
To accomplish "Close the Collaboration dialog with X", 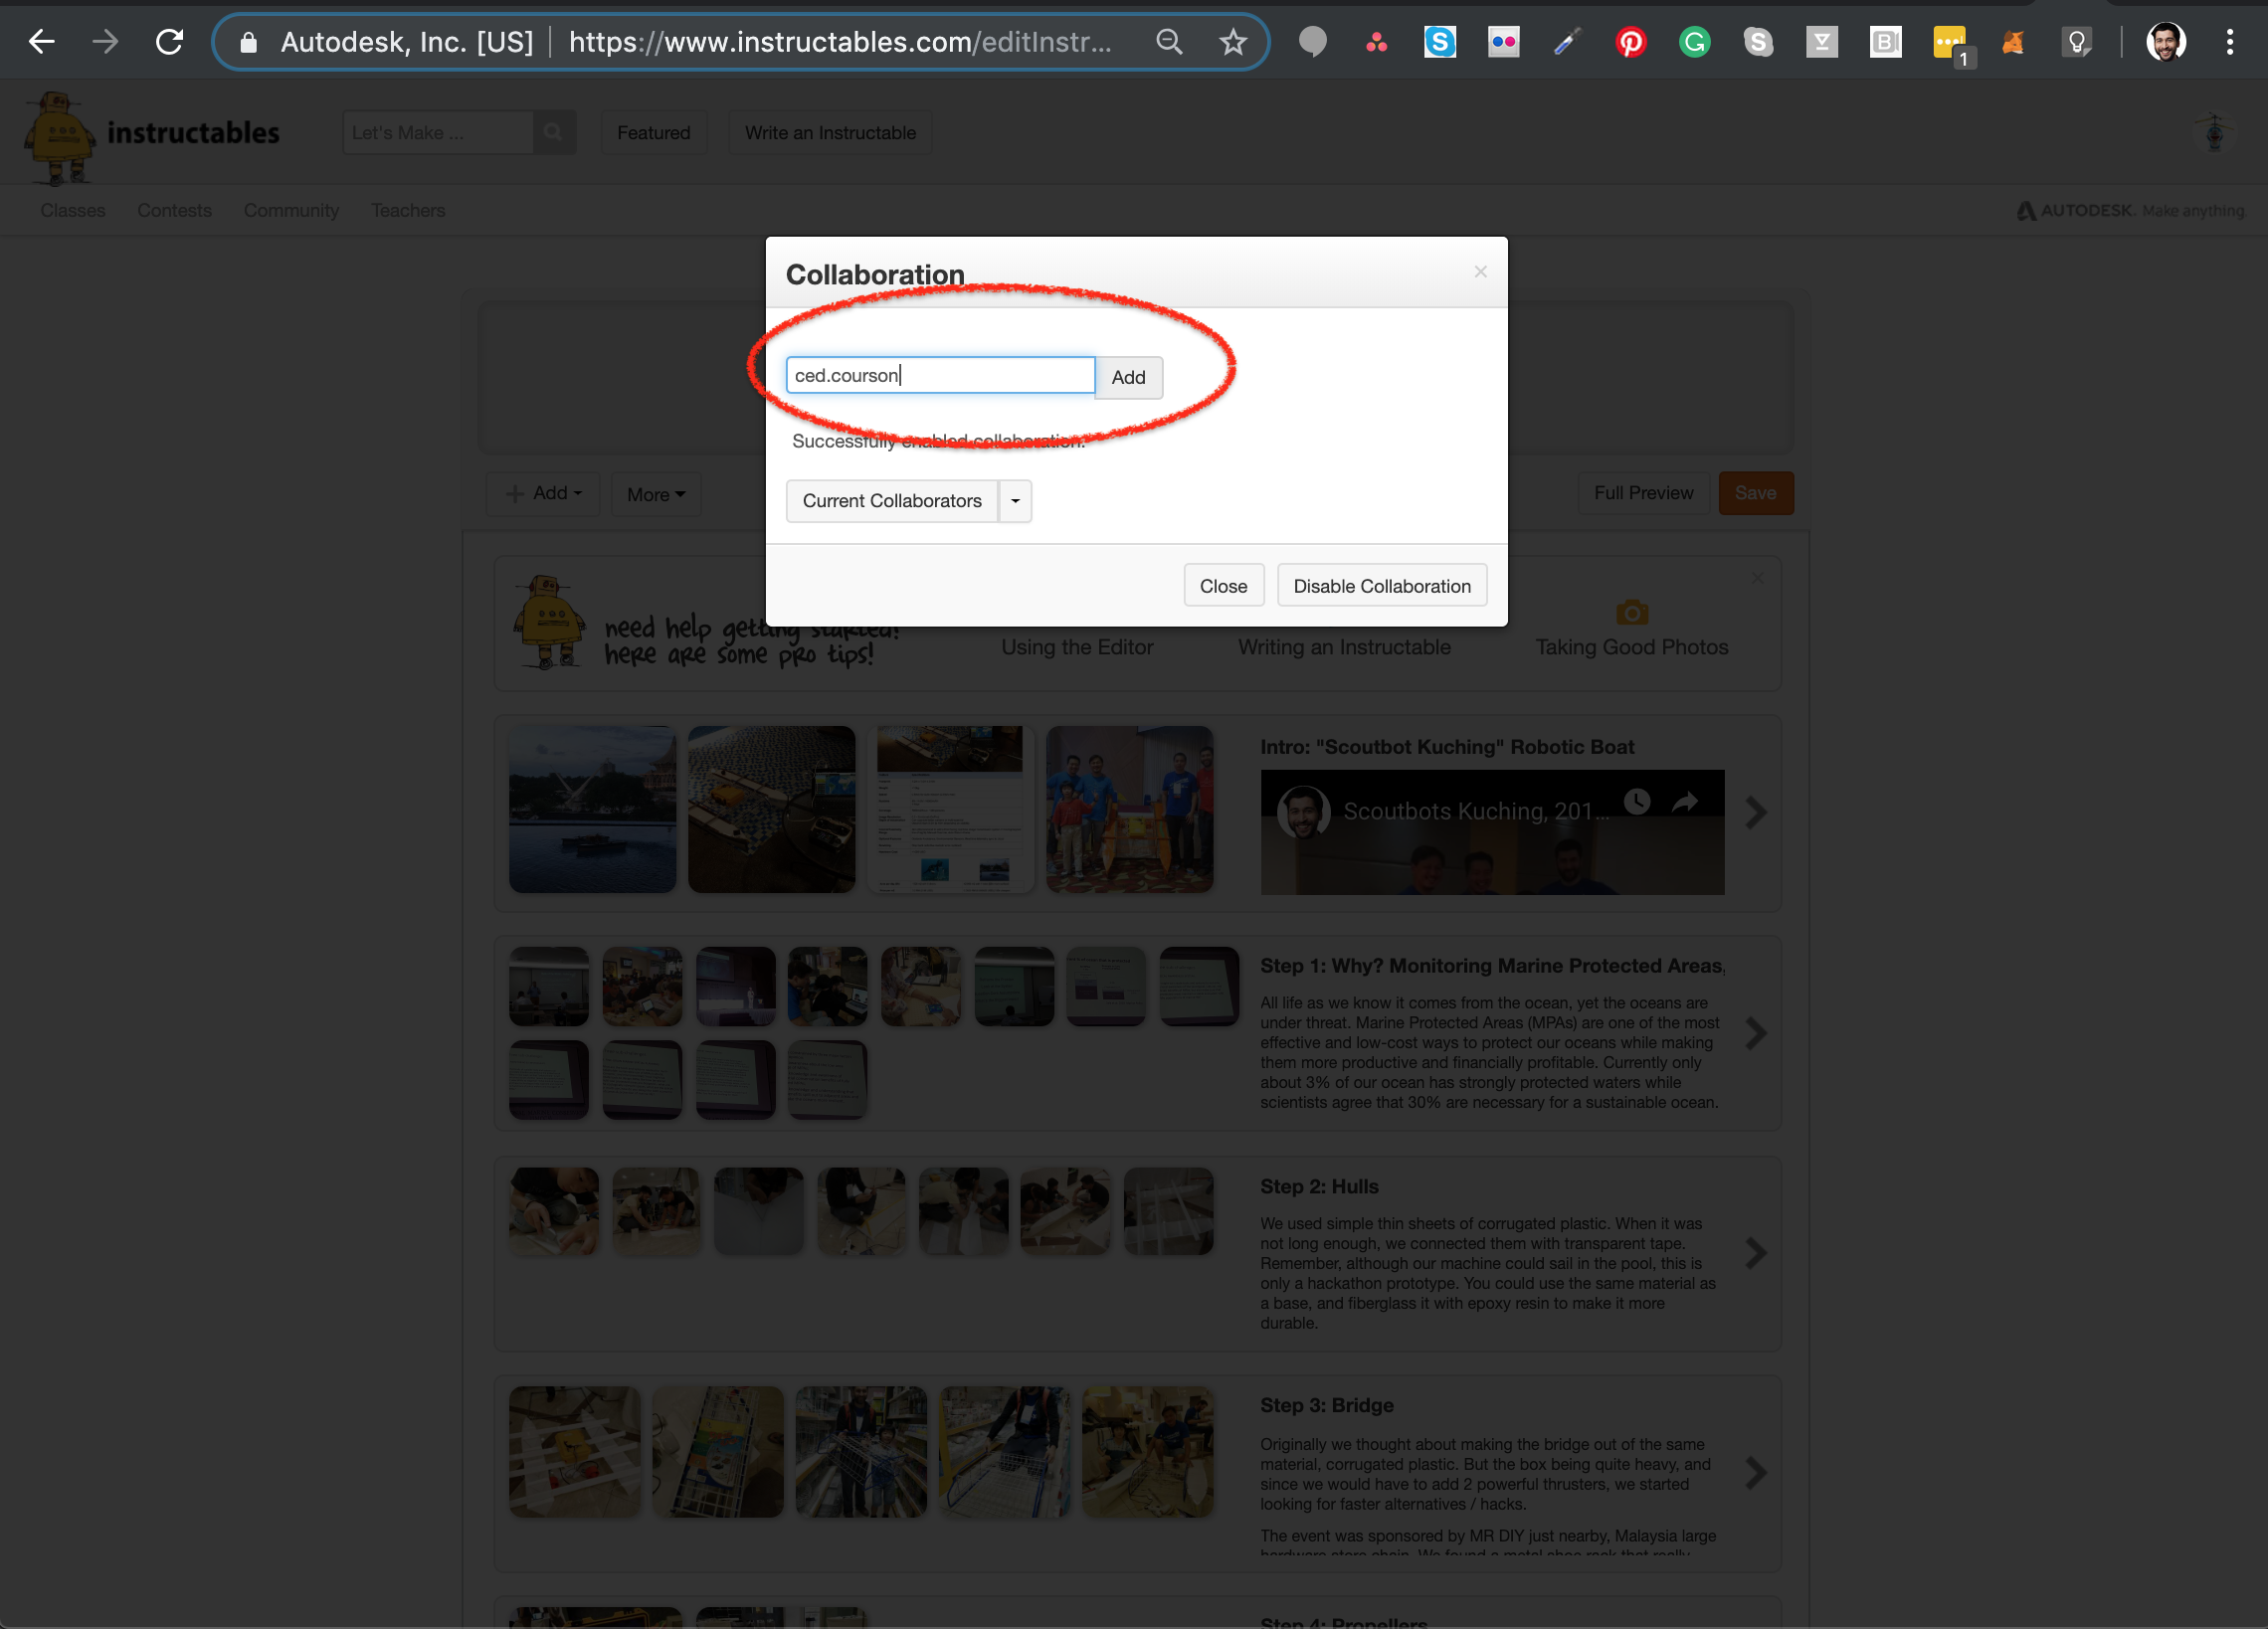I will tap(1481, 272).
